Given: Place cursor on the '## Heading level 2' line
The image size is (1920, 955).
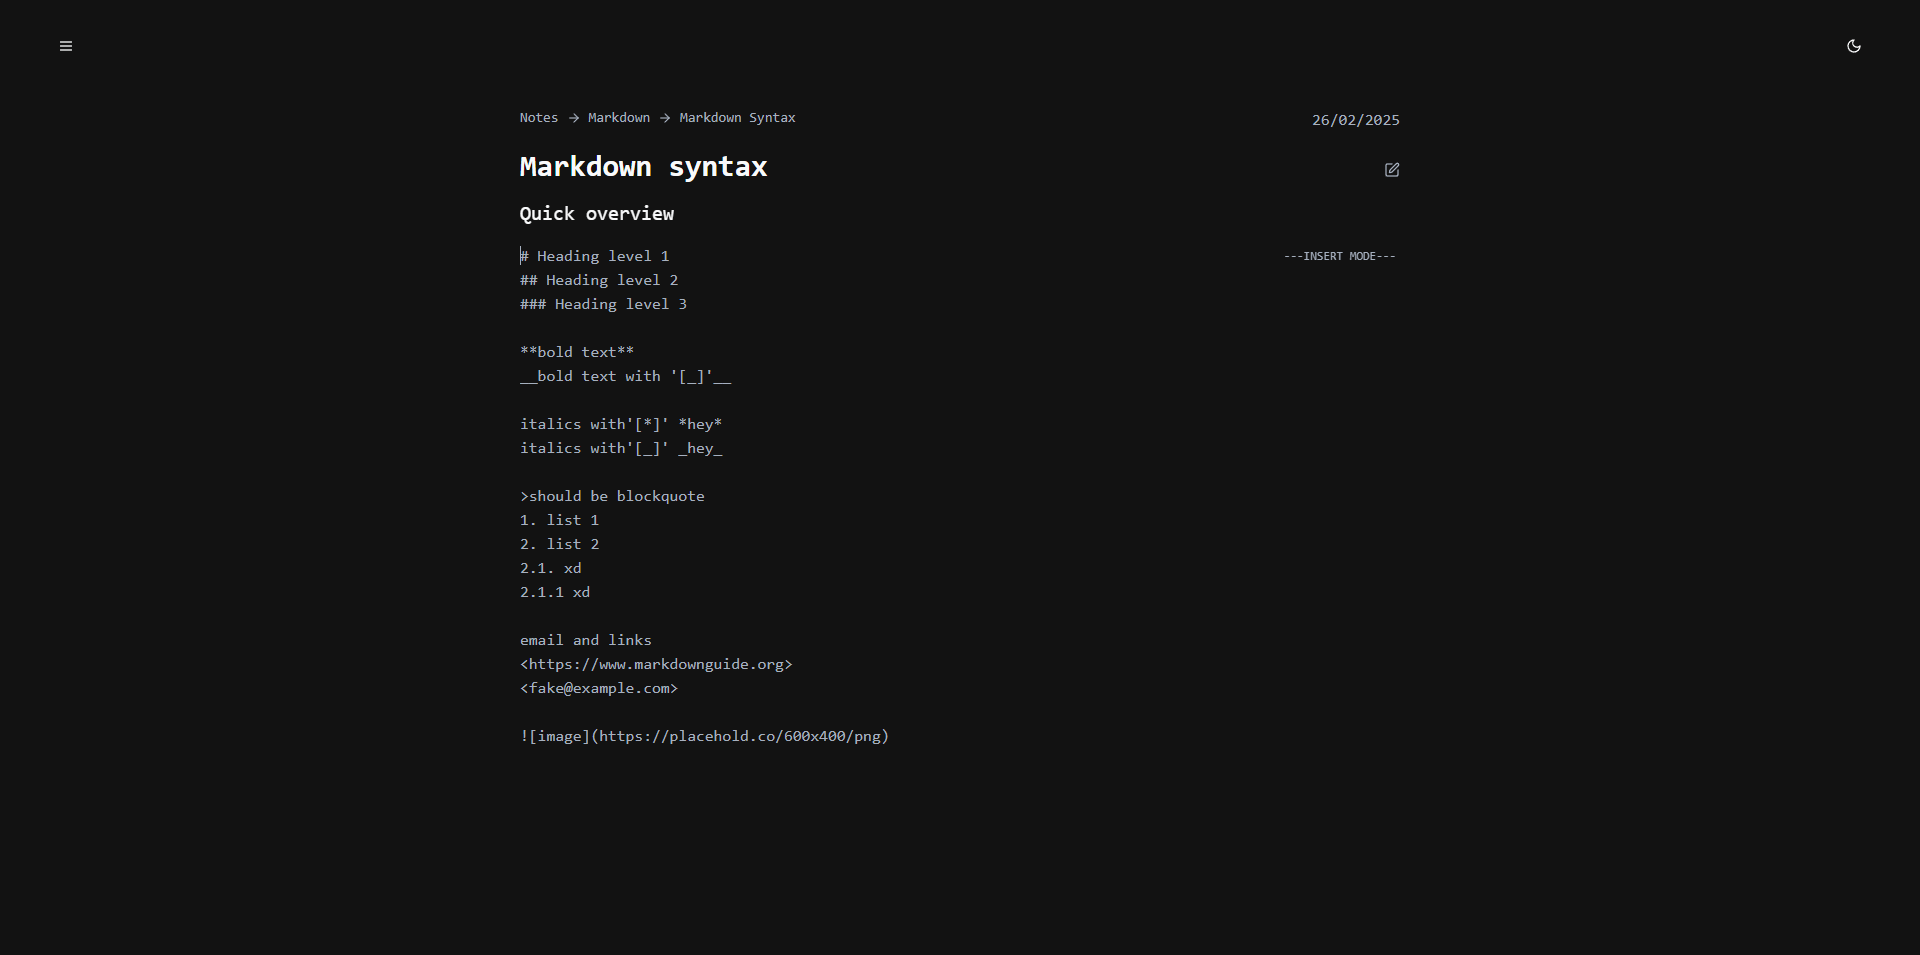Looking at the screenshot, I should point(599,281).
